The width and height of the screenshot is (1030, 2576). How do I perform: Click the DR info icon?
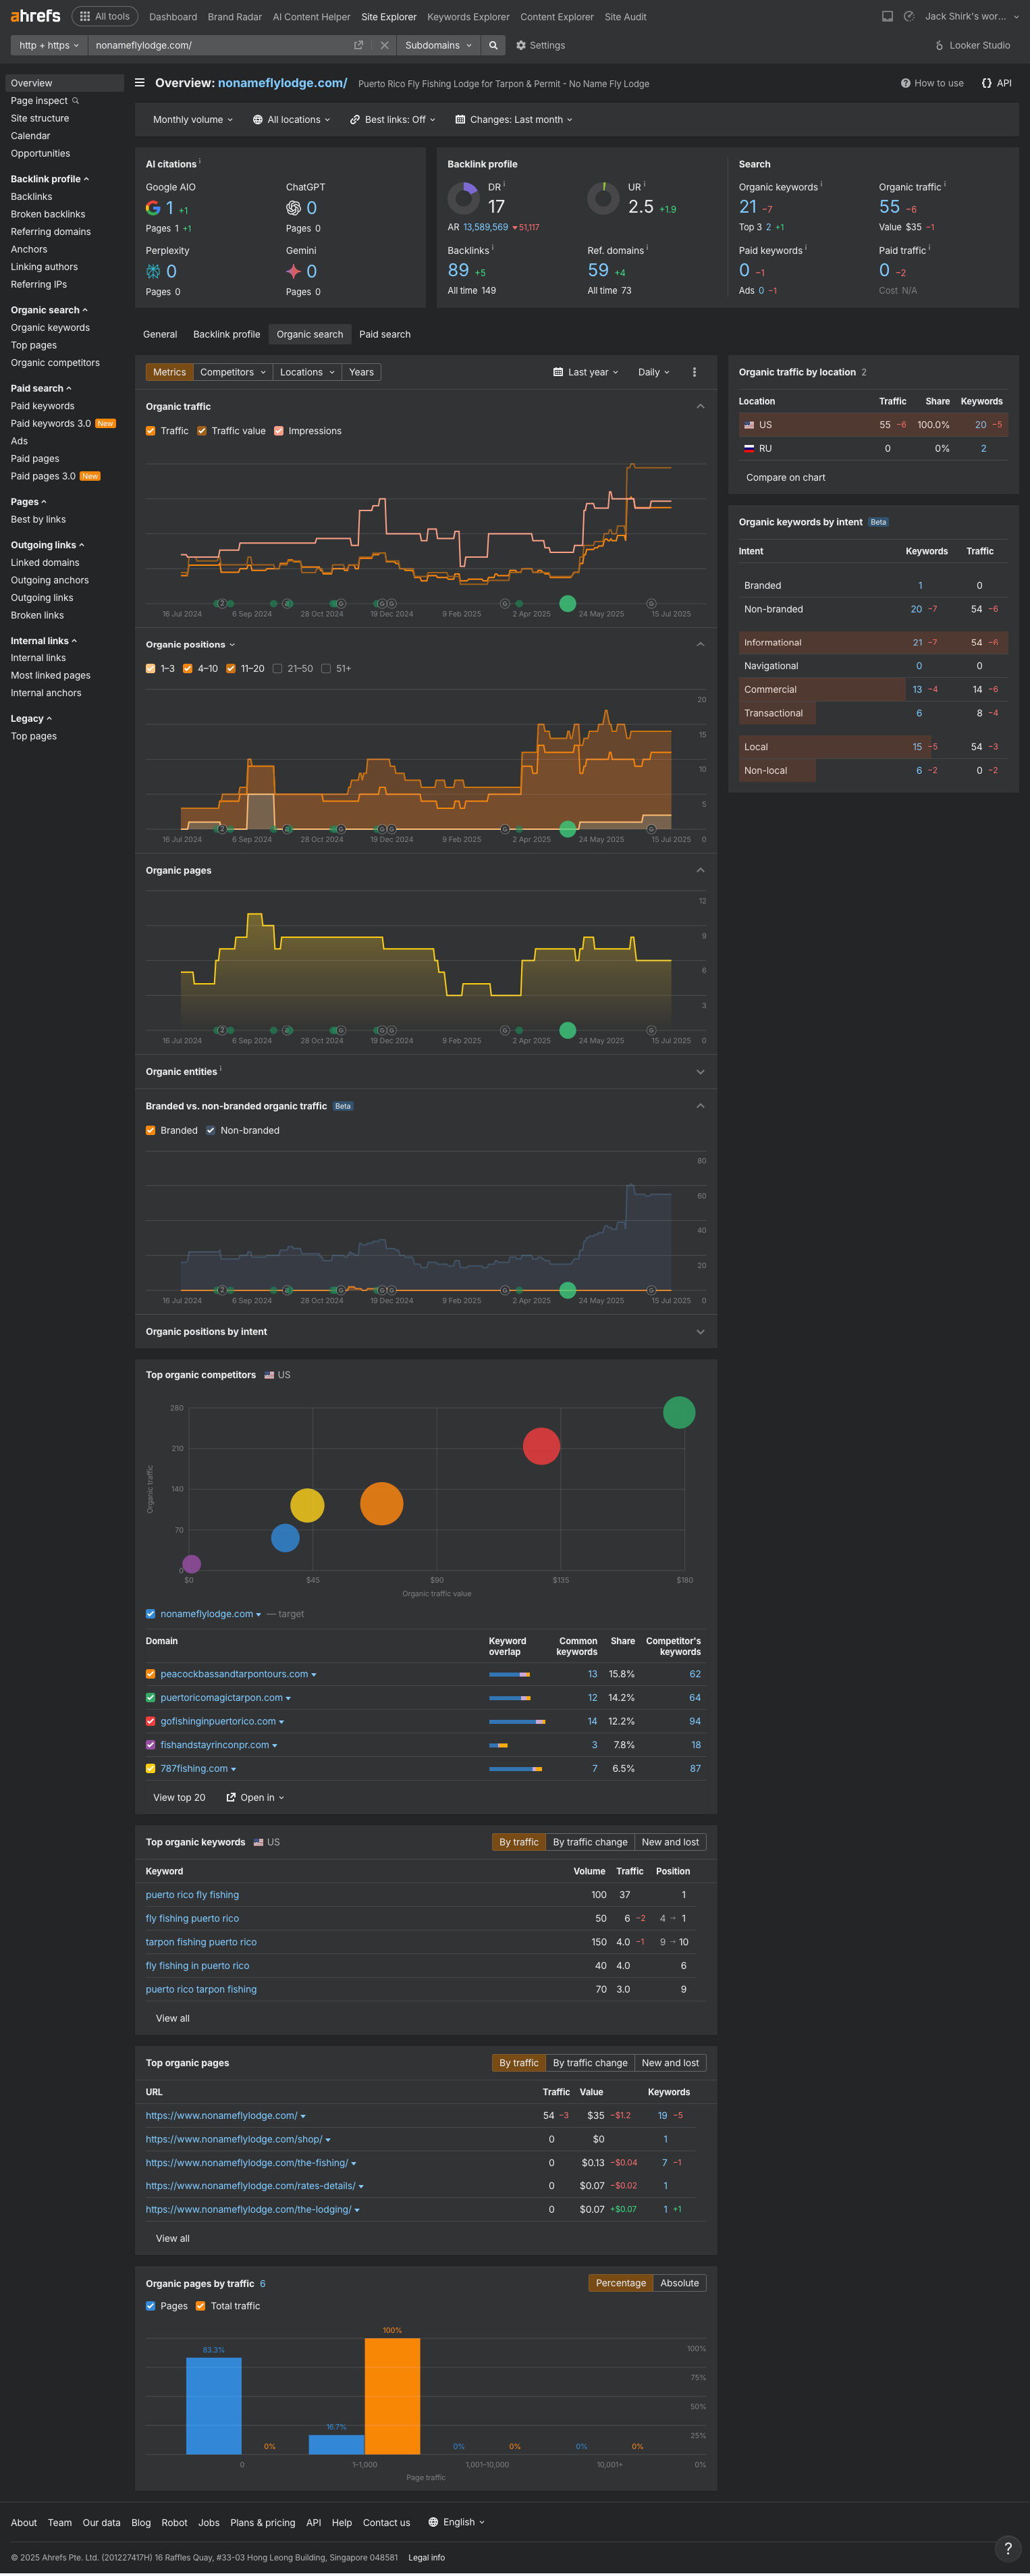[504, 184]
